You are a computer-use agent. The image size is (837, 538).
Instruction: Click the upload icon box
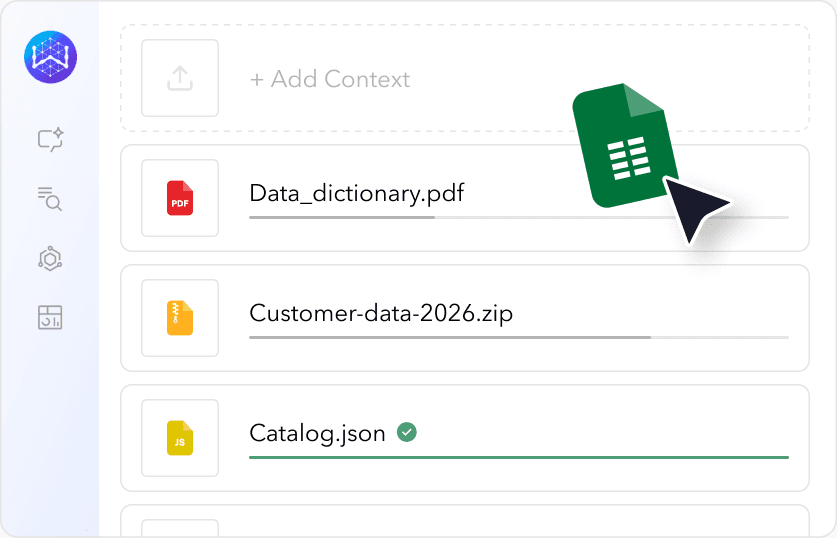[x=180, y=78]
